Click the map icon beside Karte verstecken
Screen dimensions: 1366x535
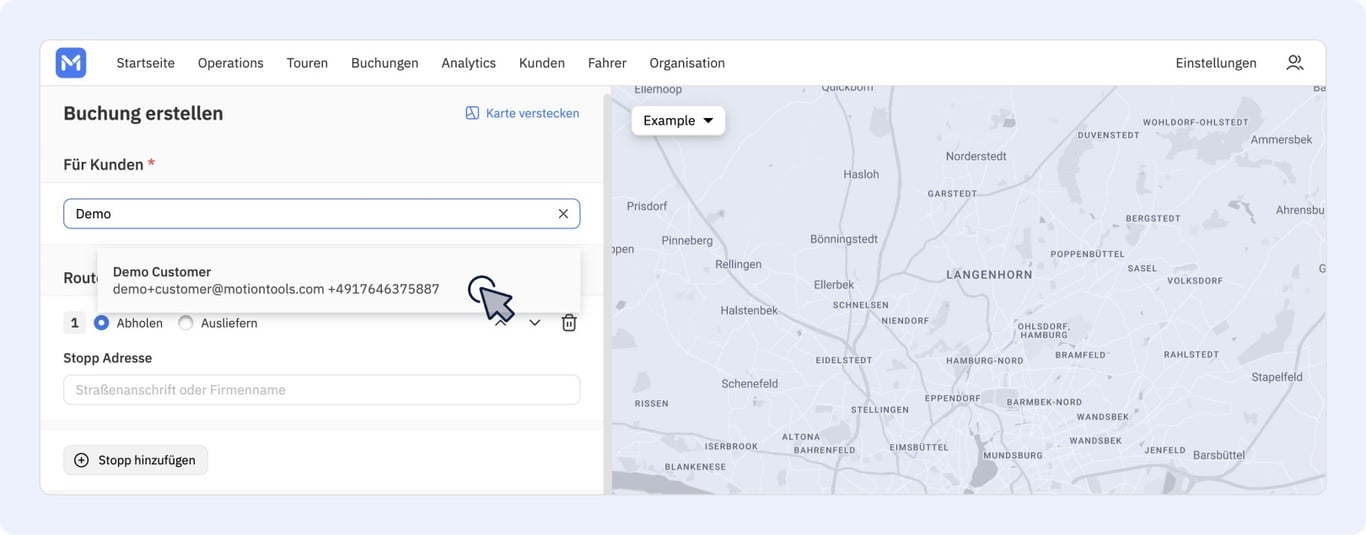(472, 113)
